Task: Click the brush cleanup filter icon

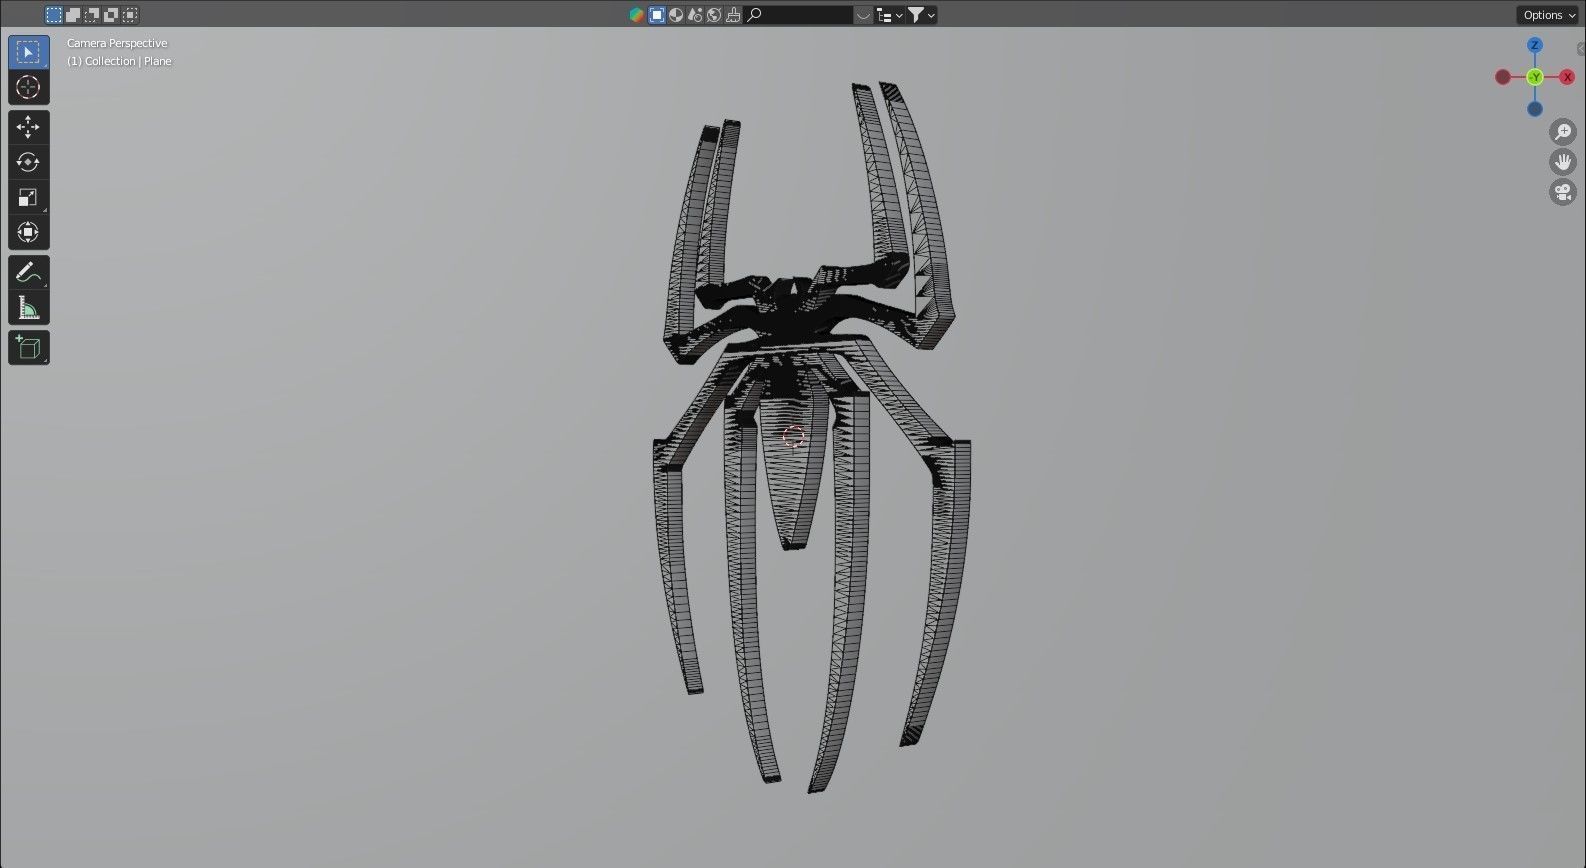Action: (733, 15)
